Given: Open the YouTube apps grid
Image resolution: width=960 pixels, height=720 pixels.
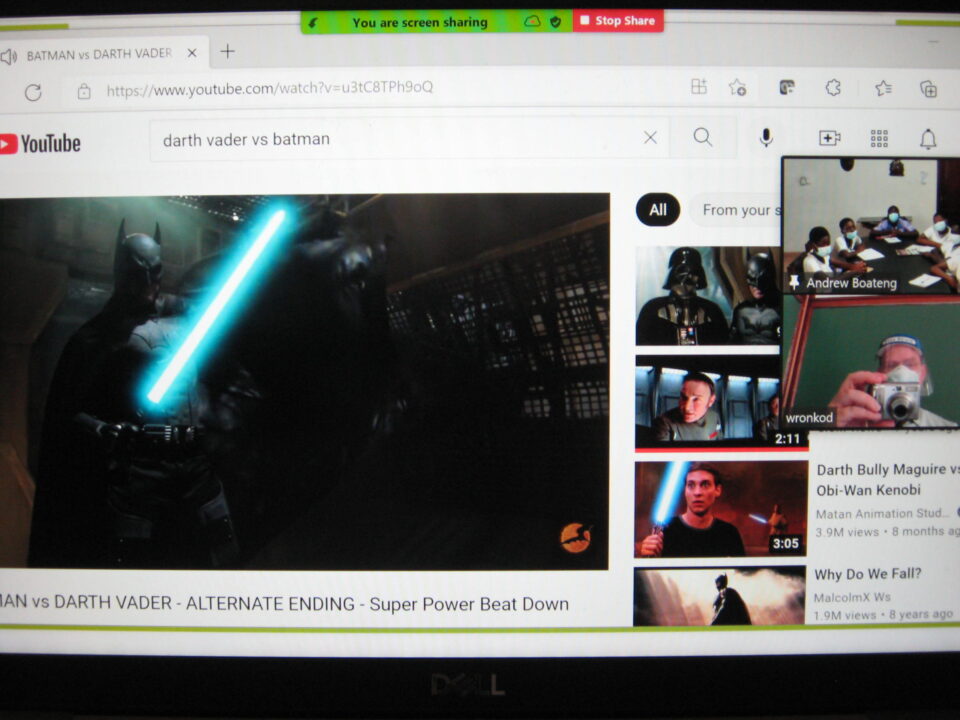Looking at the screenshot, I should pyautogui.click(x=879, y=138).
